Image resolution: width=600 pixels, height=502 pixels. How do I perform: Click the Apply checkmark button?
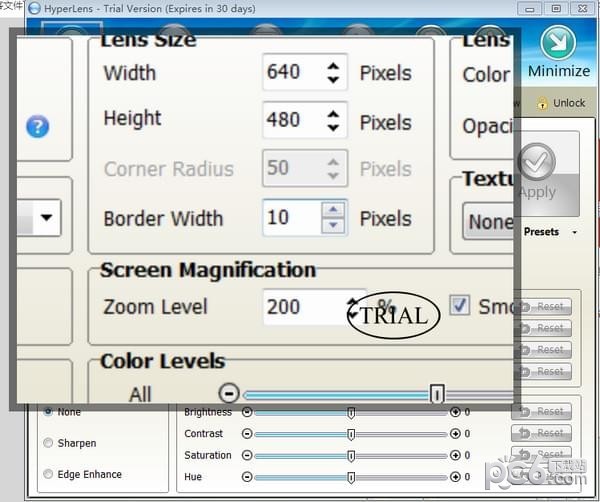click(x=536, y=162)
